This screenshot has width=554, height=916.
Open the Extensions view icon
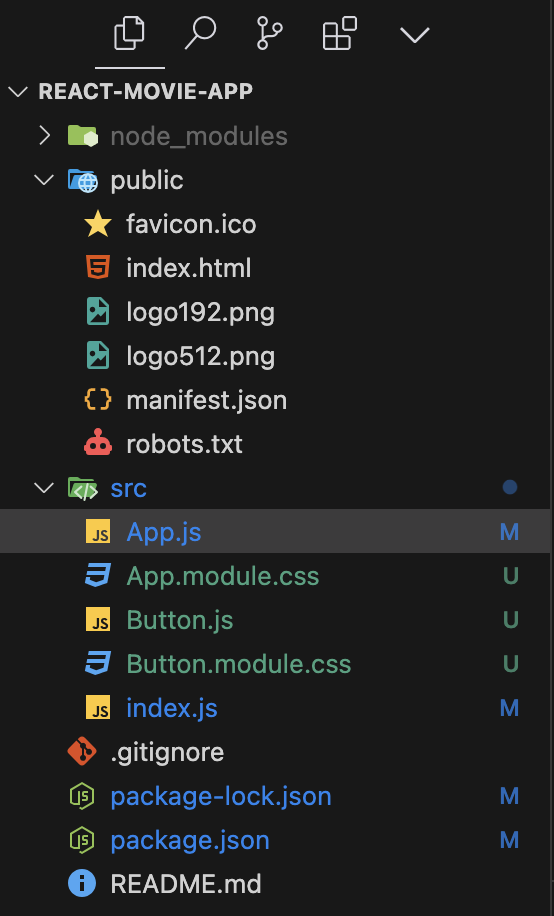(x=340, y=33)
